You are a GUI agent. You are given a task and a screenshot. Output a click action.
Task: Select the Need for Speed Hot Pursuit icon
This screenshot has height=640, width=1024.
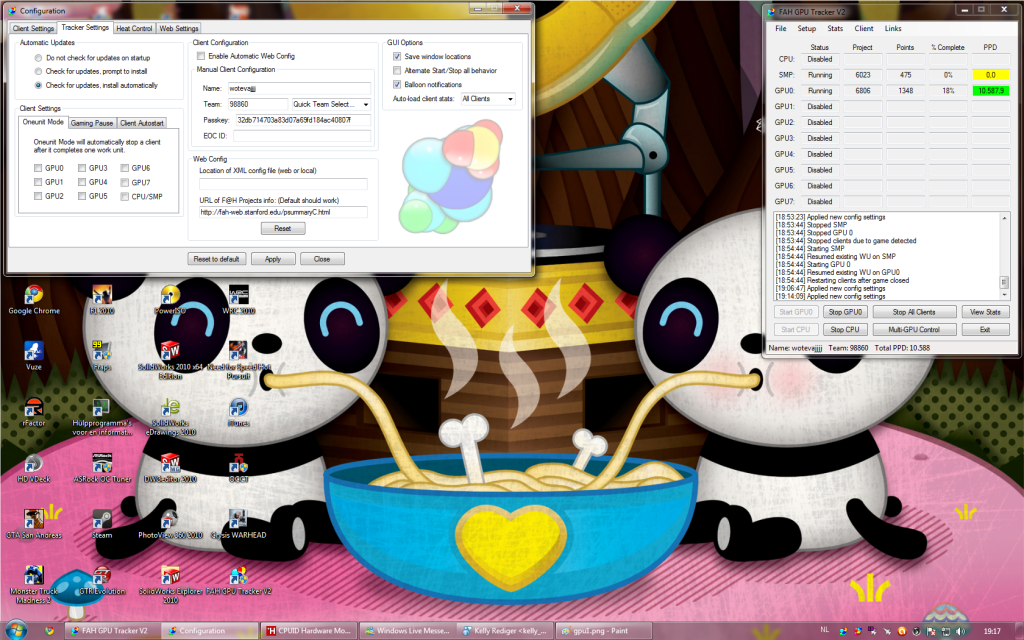[238, 360]
